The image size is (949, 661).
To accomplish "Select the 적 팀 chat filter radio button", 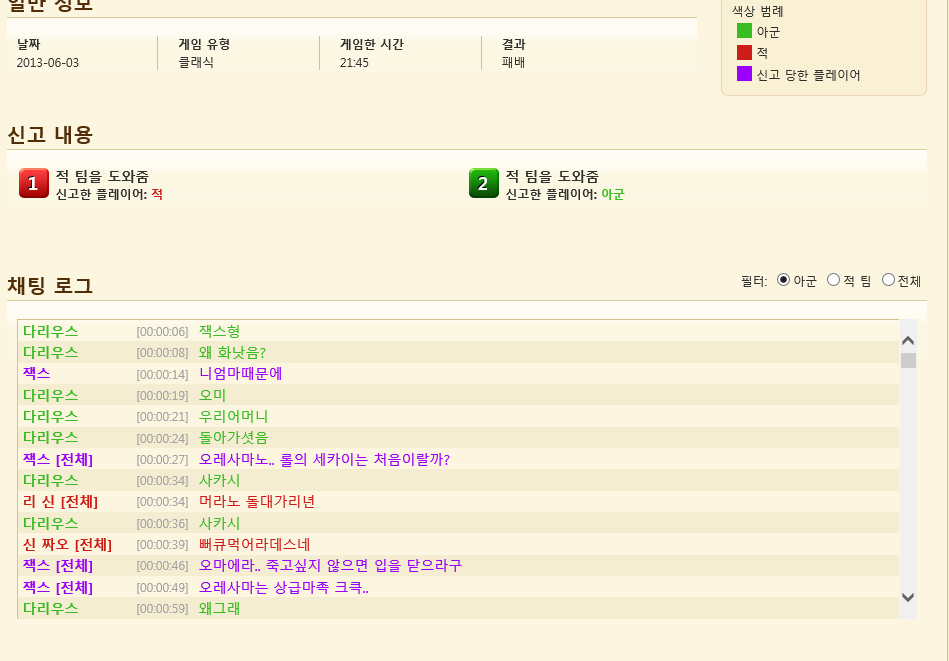I will [x=833, y=280].
